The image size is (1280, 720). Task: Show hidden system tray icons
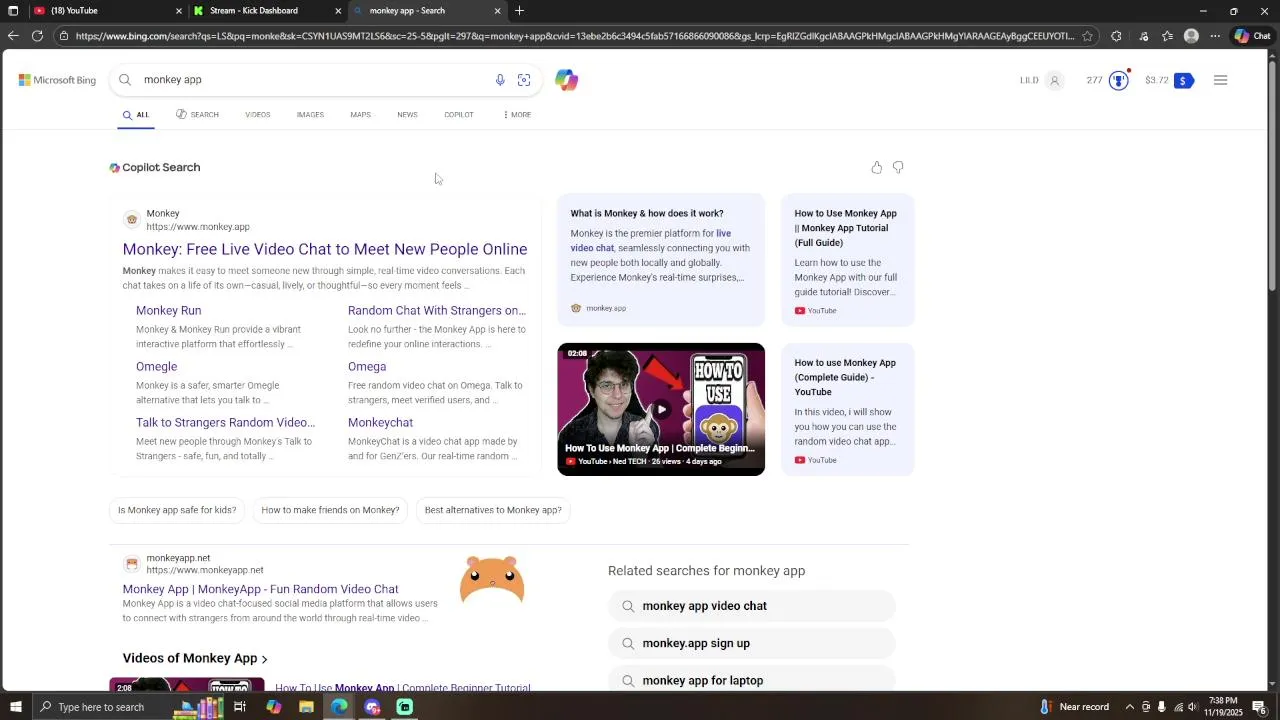[x=1130, y=707]
